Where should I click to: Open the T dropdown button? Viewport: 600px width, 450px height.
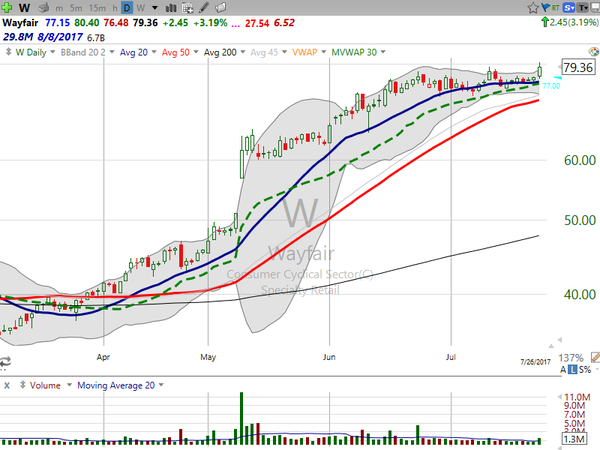pos(583,7)
